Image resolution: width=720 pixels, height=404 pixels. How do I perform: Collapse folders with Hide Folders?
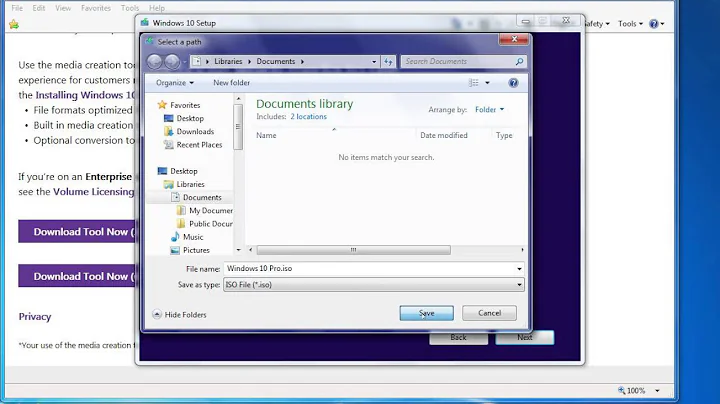point(180,315)
